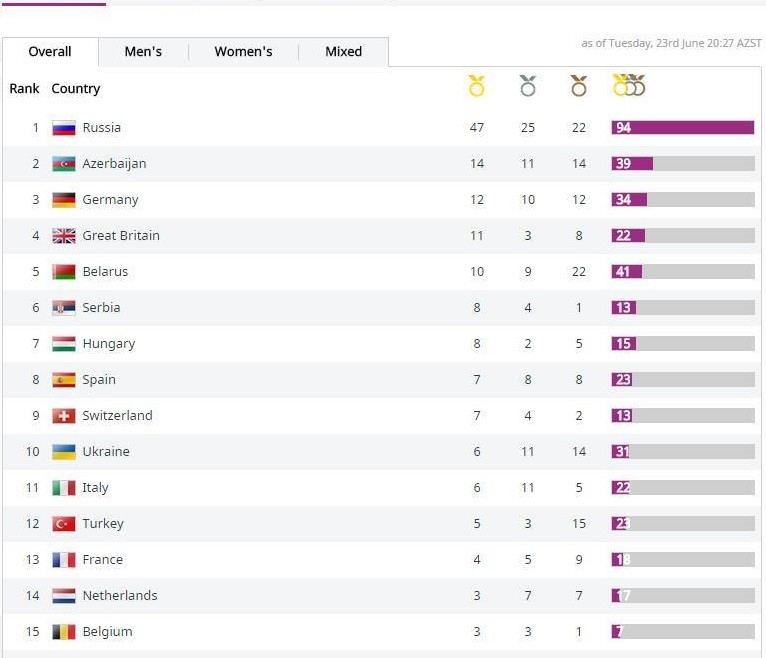The height and width of the screenshot is (658, 766).
Task: Click the bronze medal column icon
Action: [579, 87]
